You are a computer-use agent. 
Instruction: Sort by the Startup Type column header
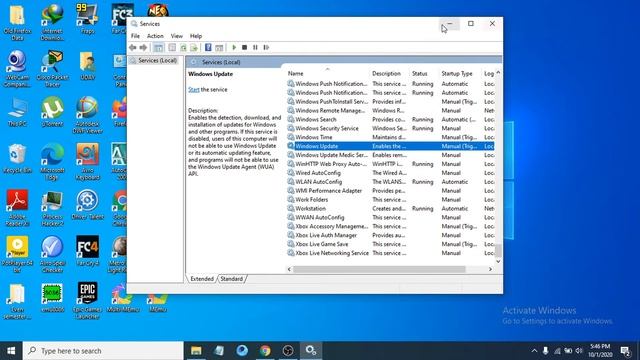460,73
